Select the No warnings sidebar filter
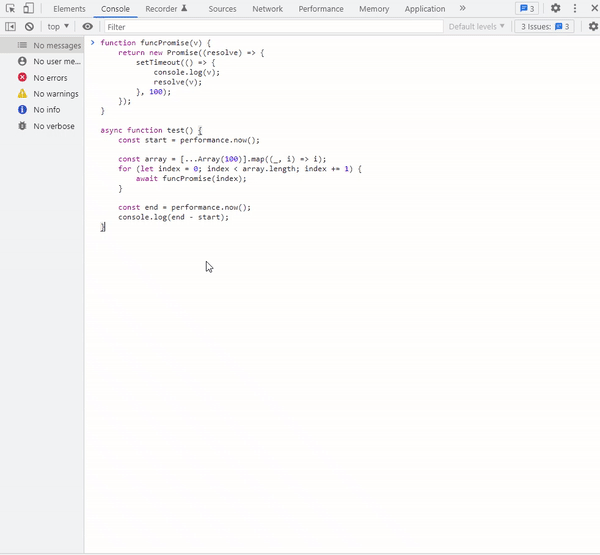The height and width of the screenshot is (555, 600). coord(42,94)
